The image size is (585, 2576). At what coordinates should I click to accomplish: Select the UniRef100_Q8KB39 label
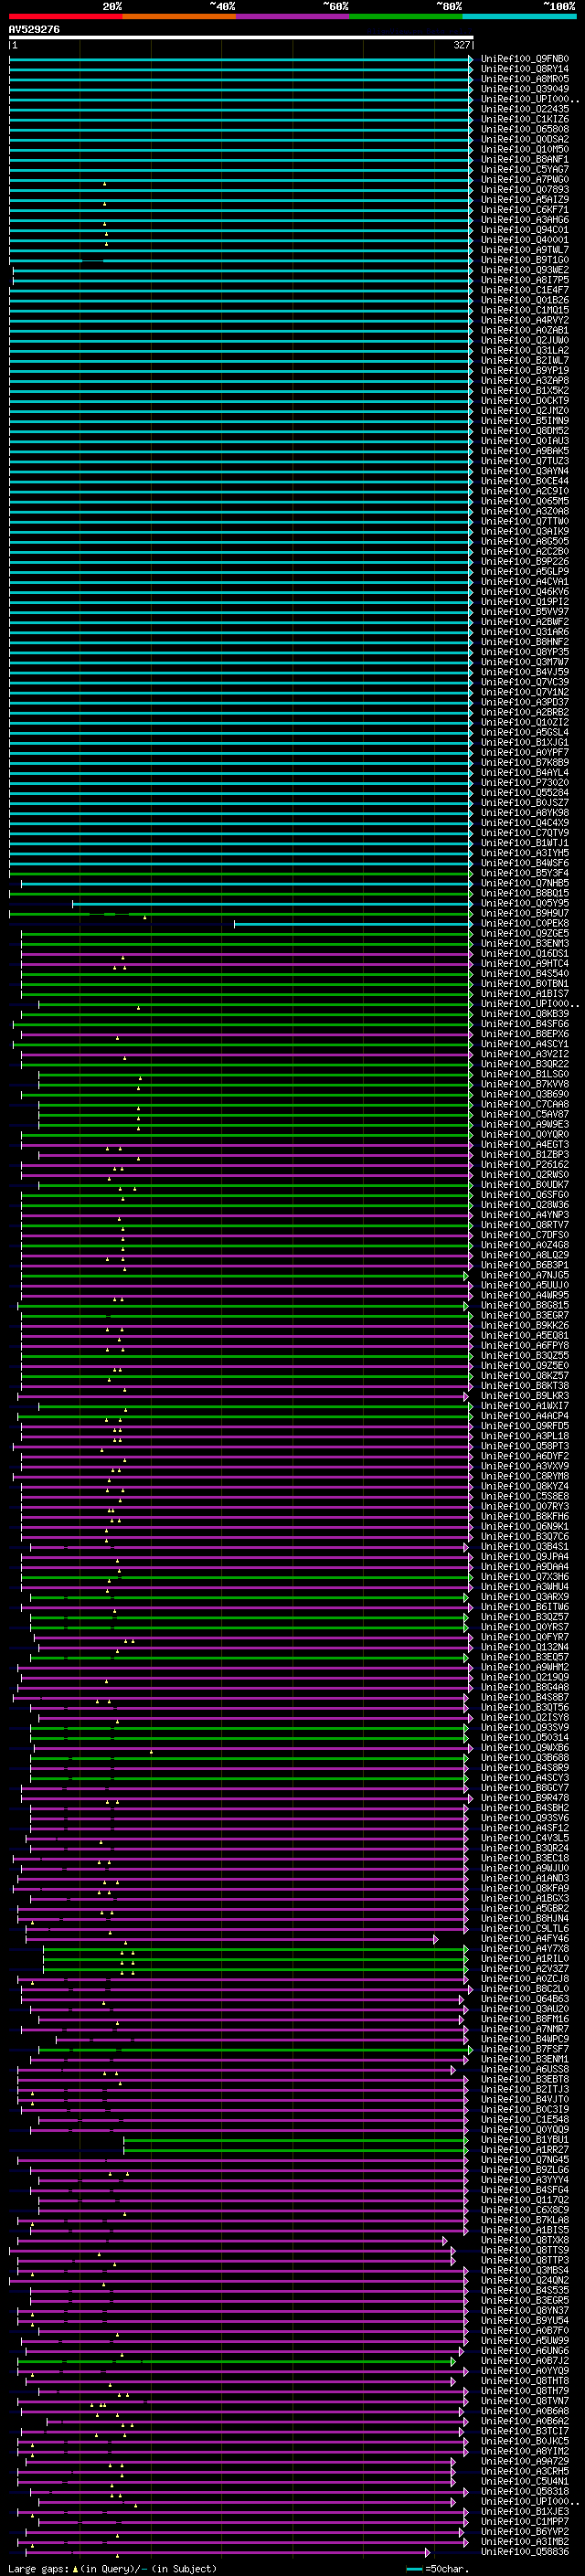(x=525, y=1014)
